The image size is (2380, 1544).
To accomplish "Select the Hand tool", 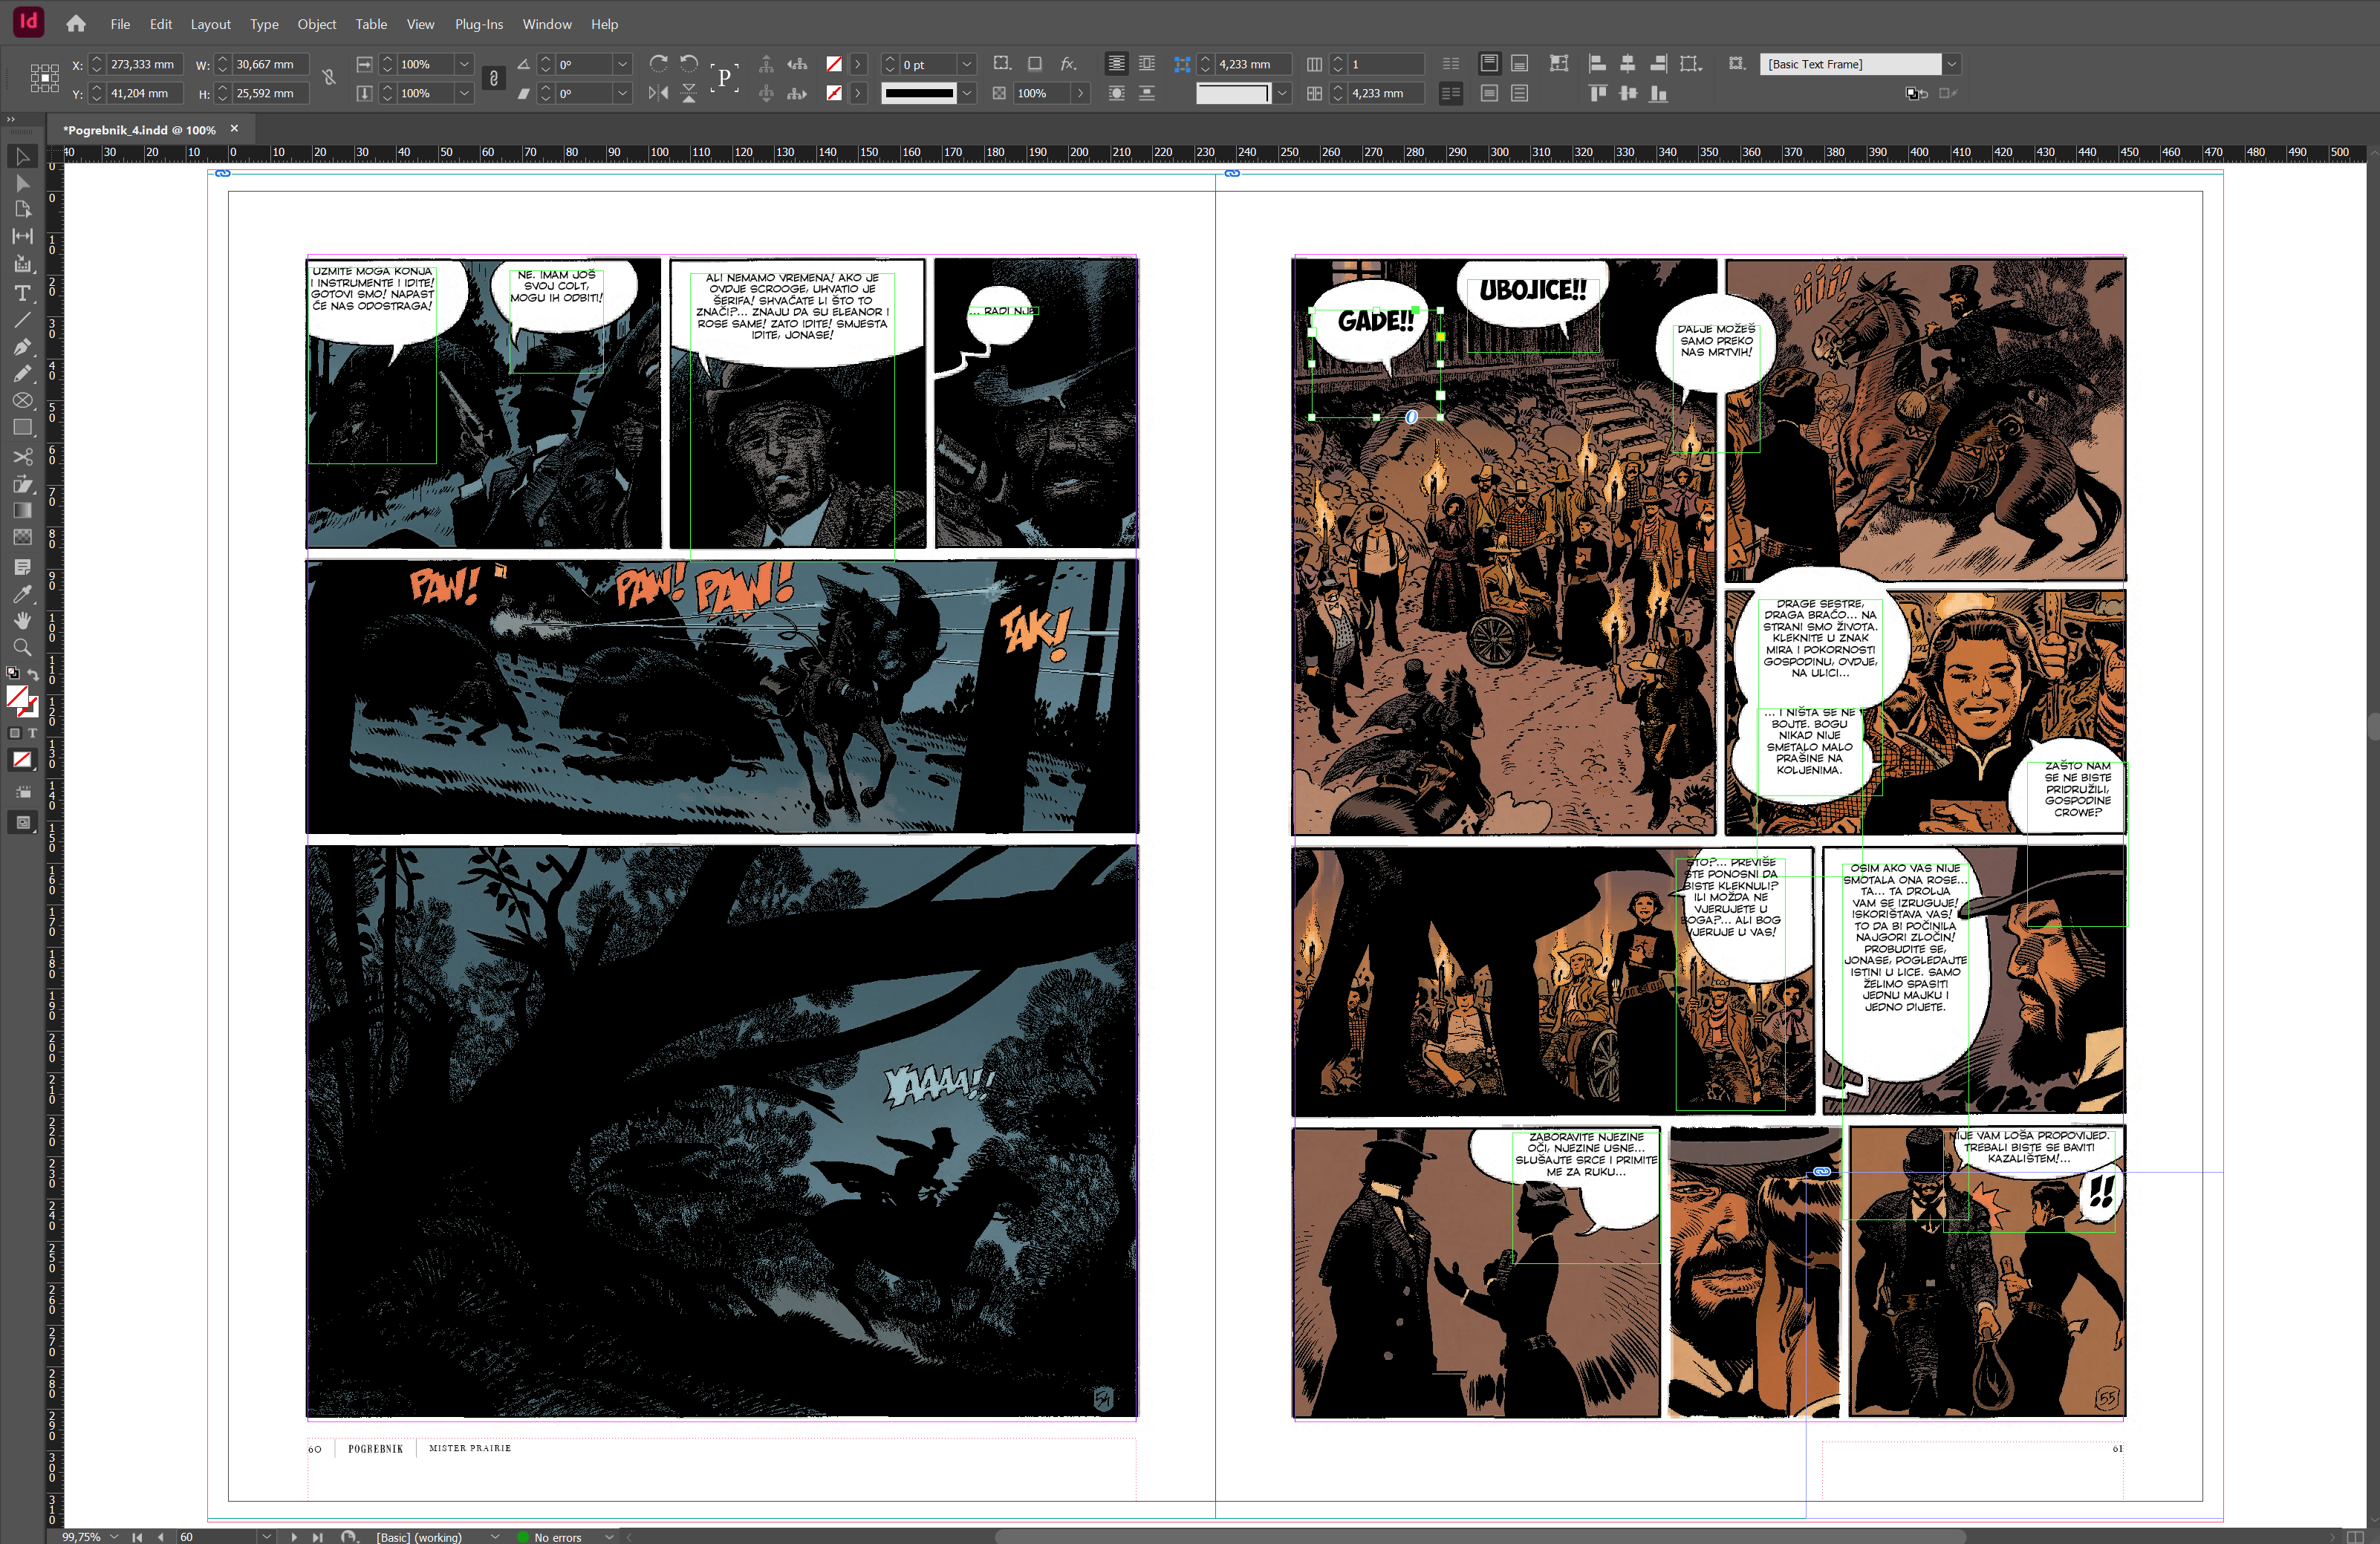I will click(22, 621).
